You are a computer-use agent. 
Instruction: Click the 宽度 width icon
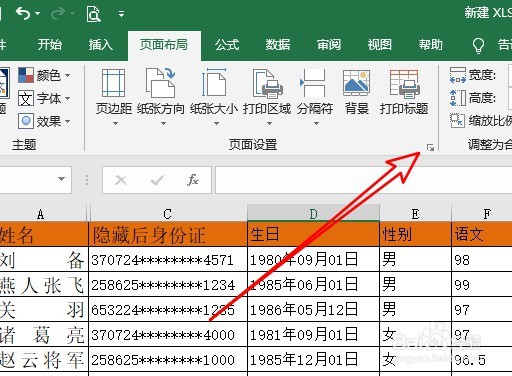click(458, 75)
